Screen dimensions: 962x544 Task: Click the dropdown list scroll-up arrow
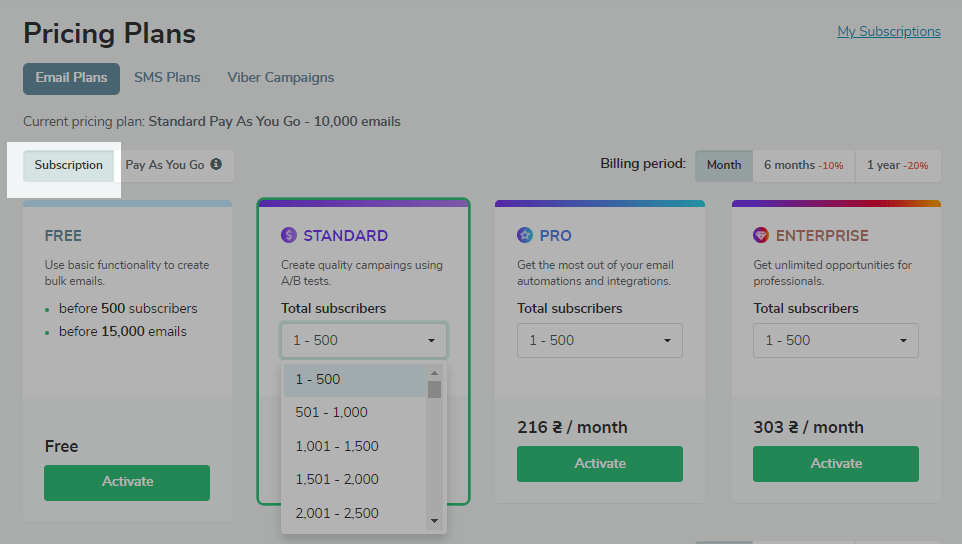tap(434, 373)
